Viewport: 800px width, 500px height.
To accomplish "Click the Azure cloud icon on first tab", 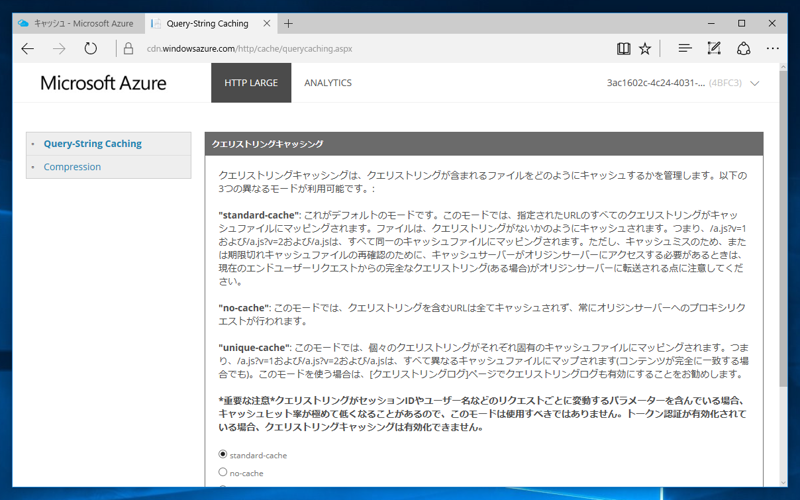I will tap(23, 23).
